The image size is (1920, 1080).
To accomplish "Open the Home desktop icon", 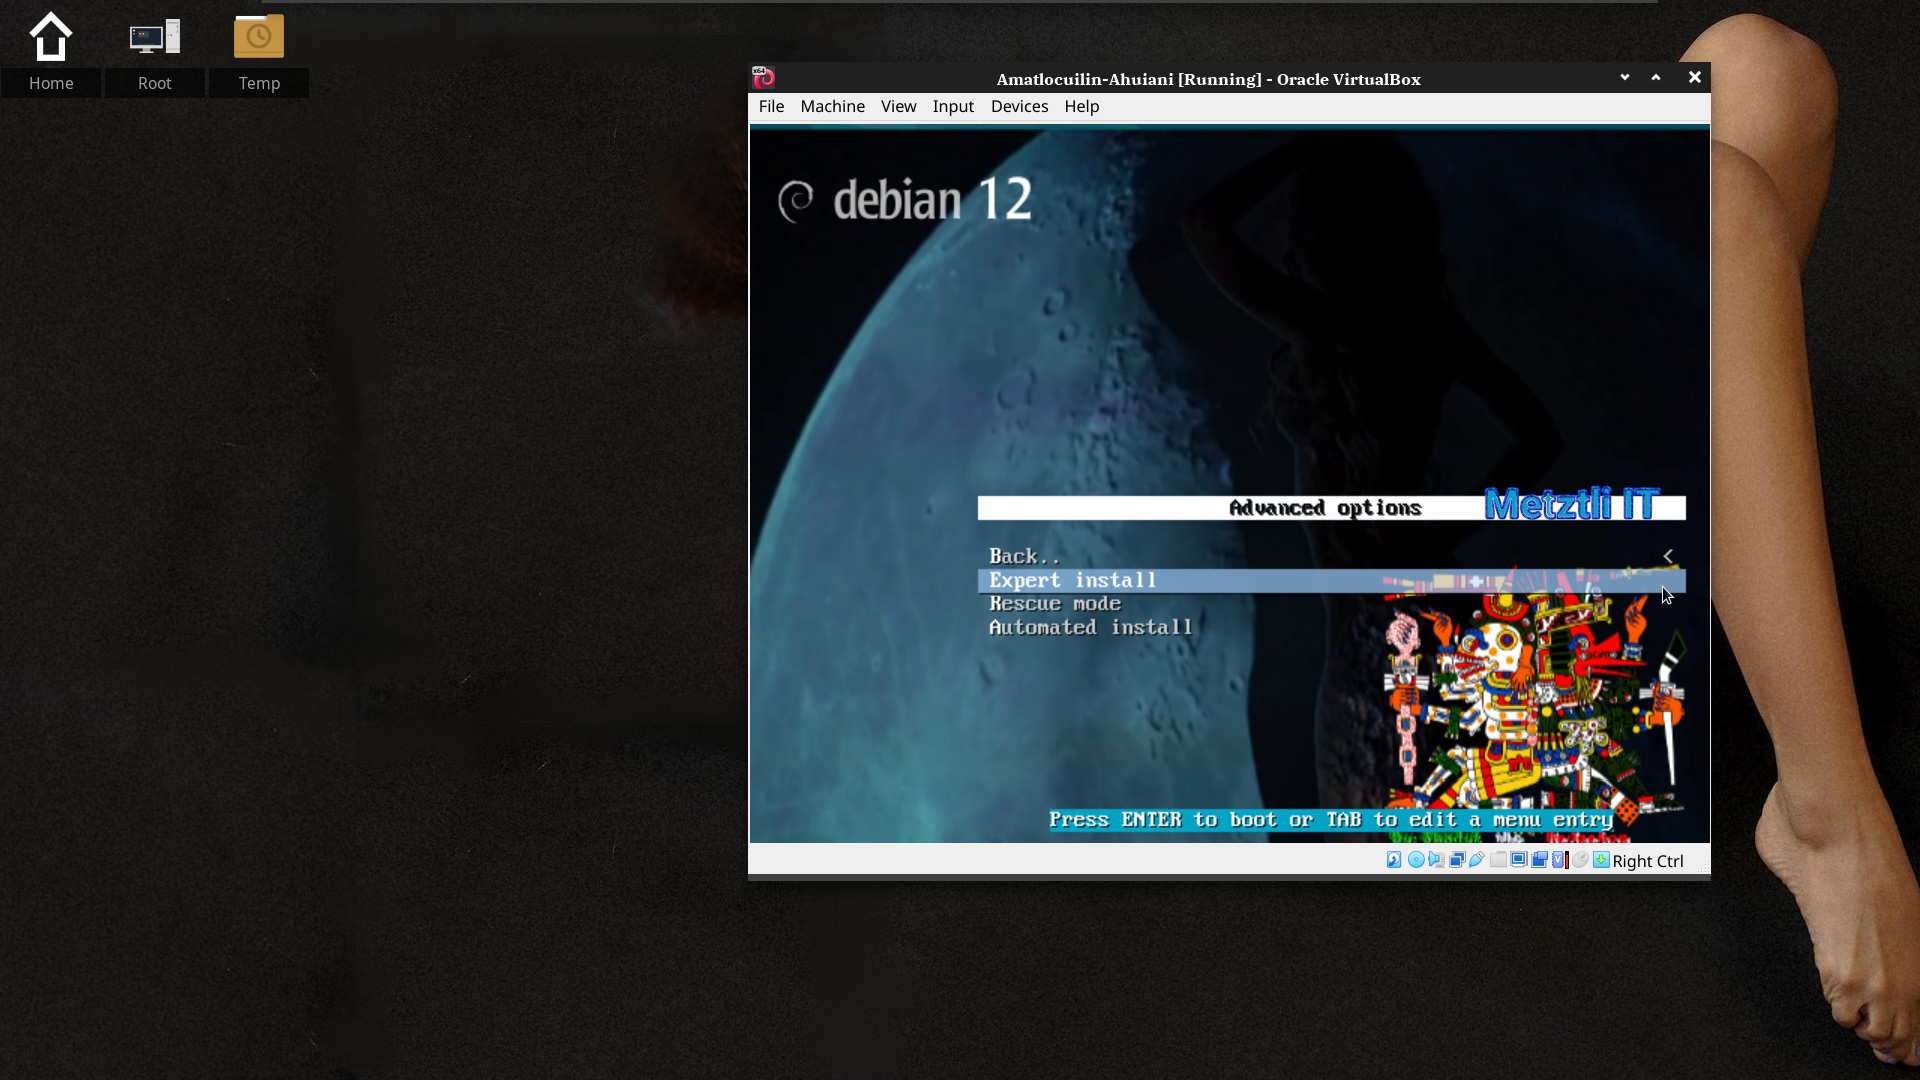I will 51,54.
